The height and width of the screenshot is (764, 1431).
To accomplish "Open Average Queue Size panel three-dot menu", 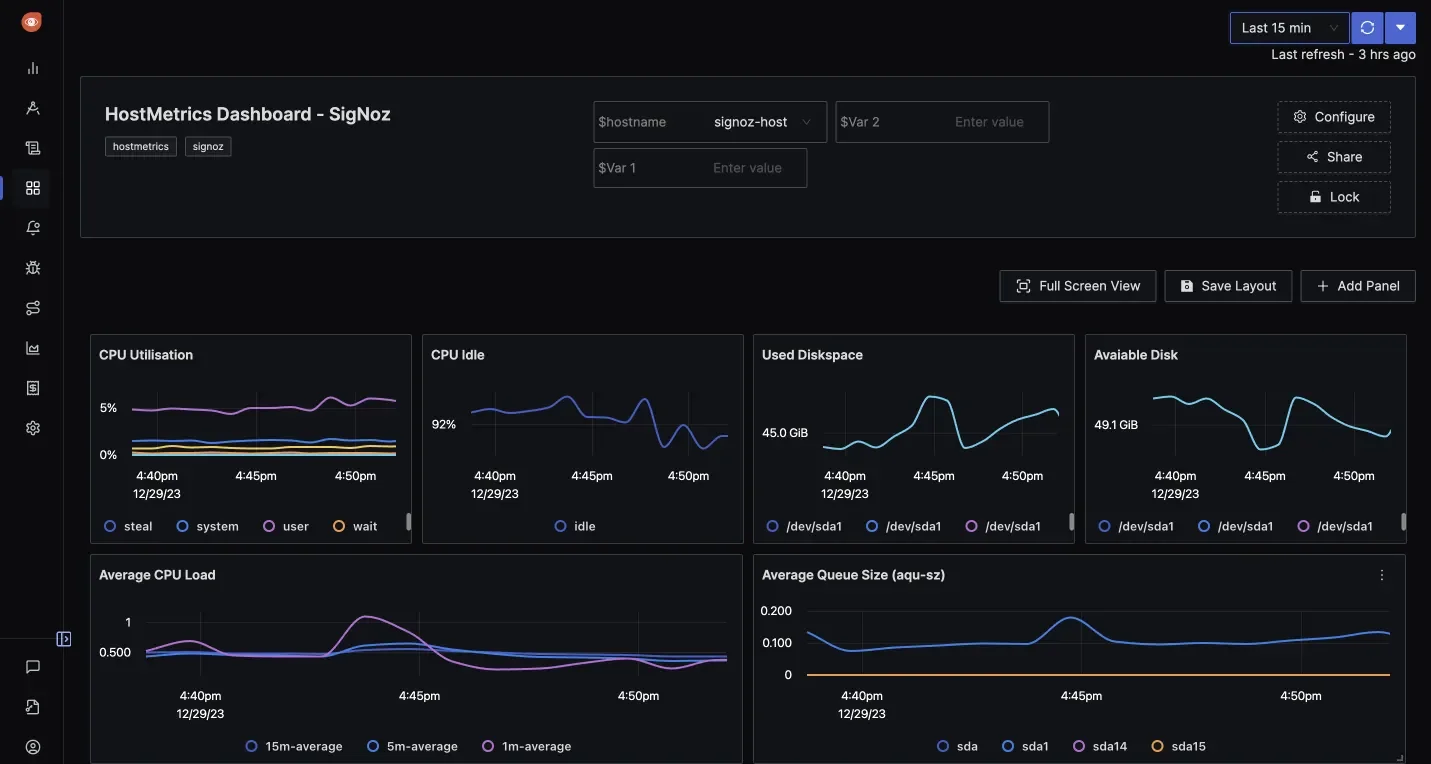I will click(1382, 575).
